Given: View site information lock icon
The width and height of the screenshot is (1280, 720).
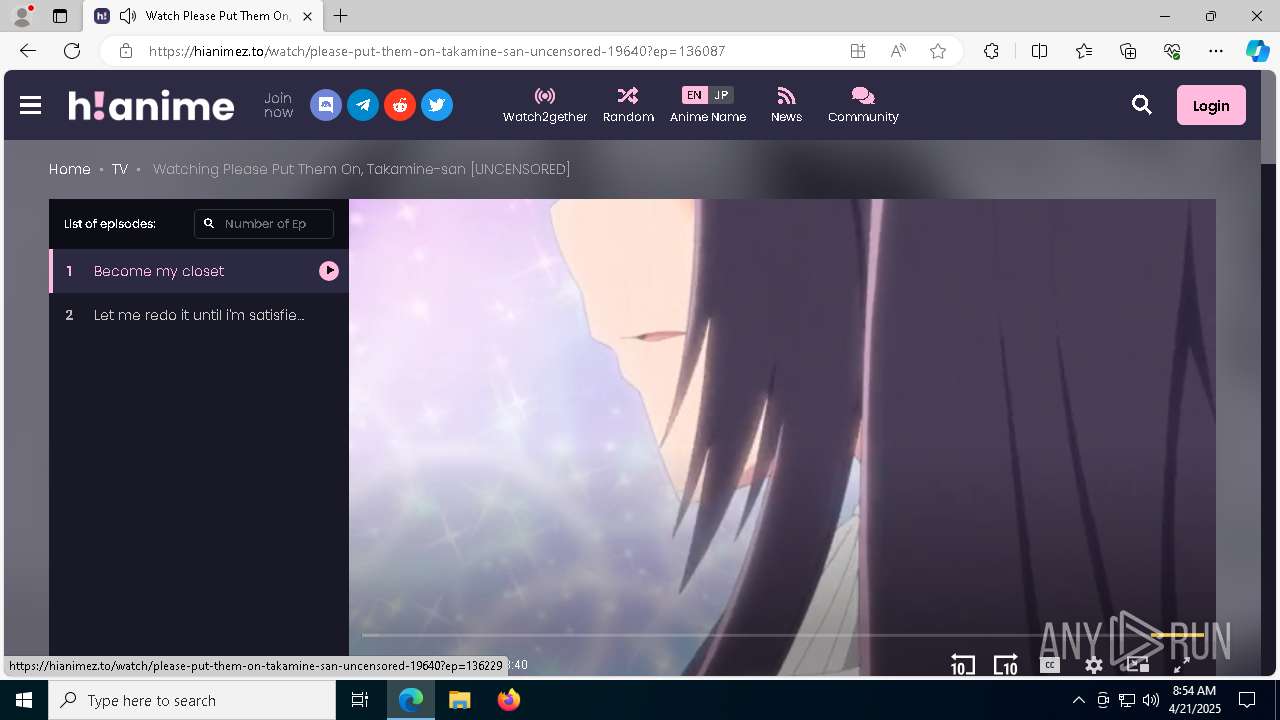Looking at the screenshot, I should click(x=125, y=51).
